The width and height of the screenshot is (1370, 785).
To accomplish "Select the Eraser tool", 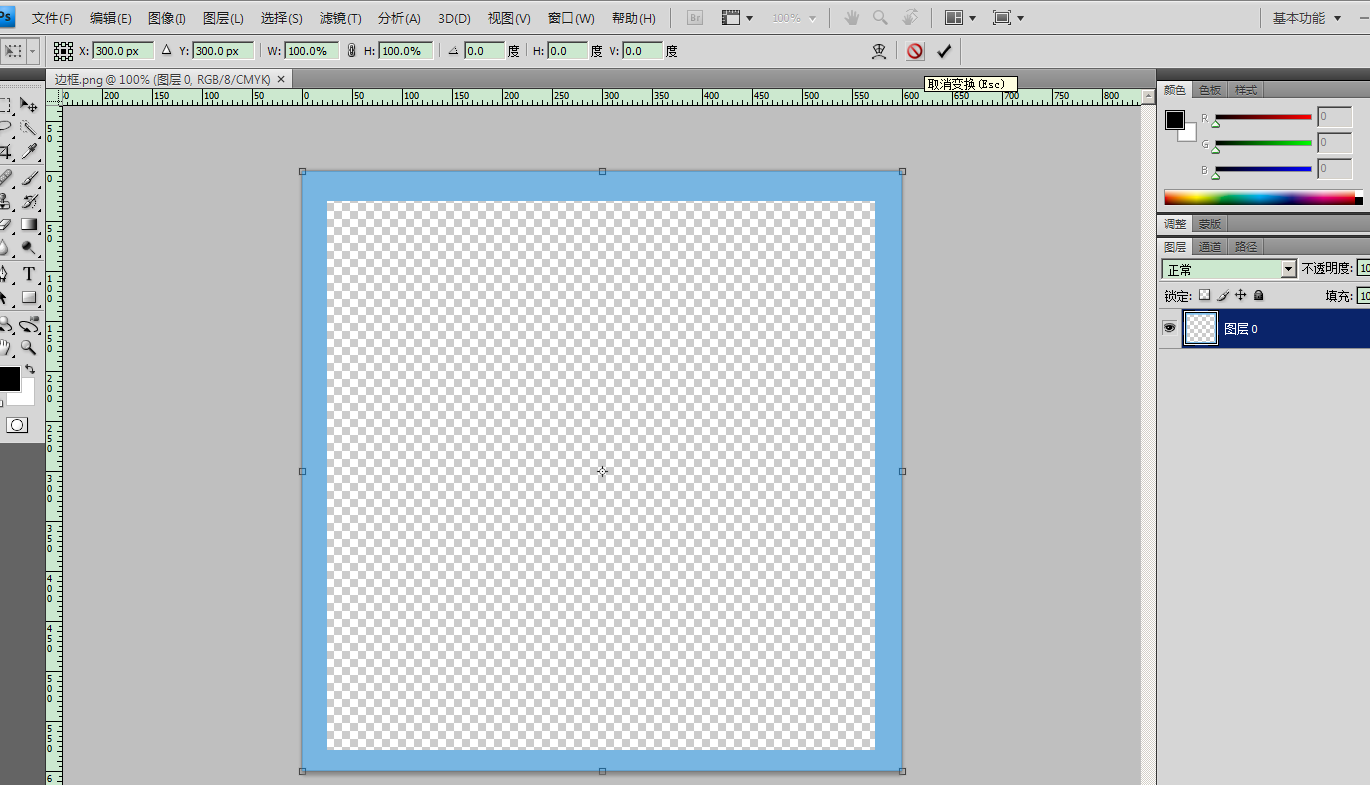I will click(5, 225).
